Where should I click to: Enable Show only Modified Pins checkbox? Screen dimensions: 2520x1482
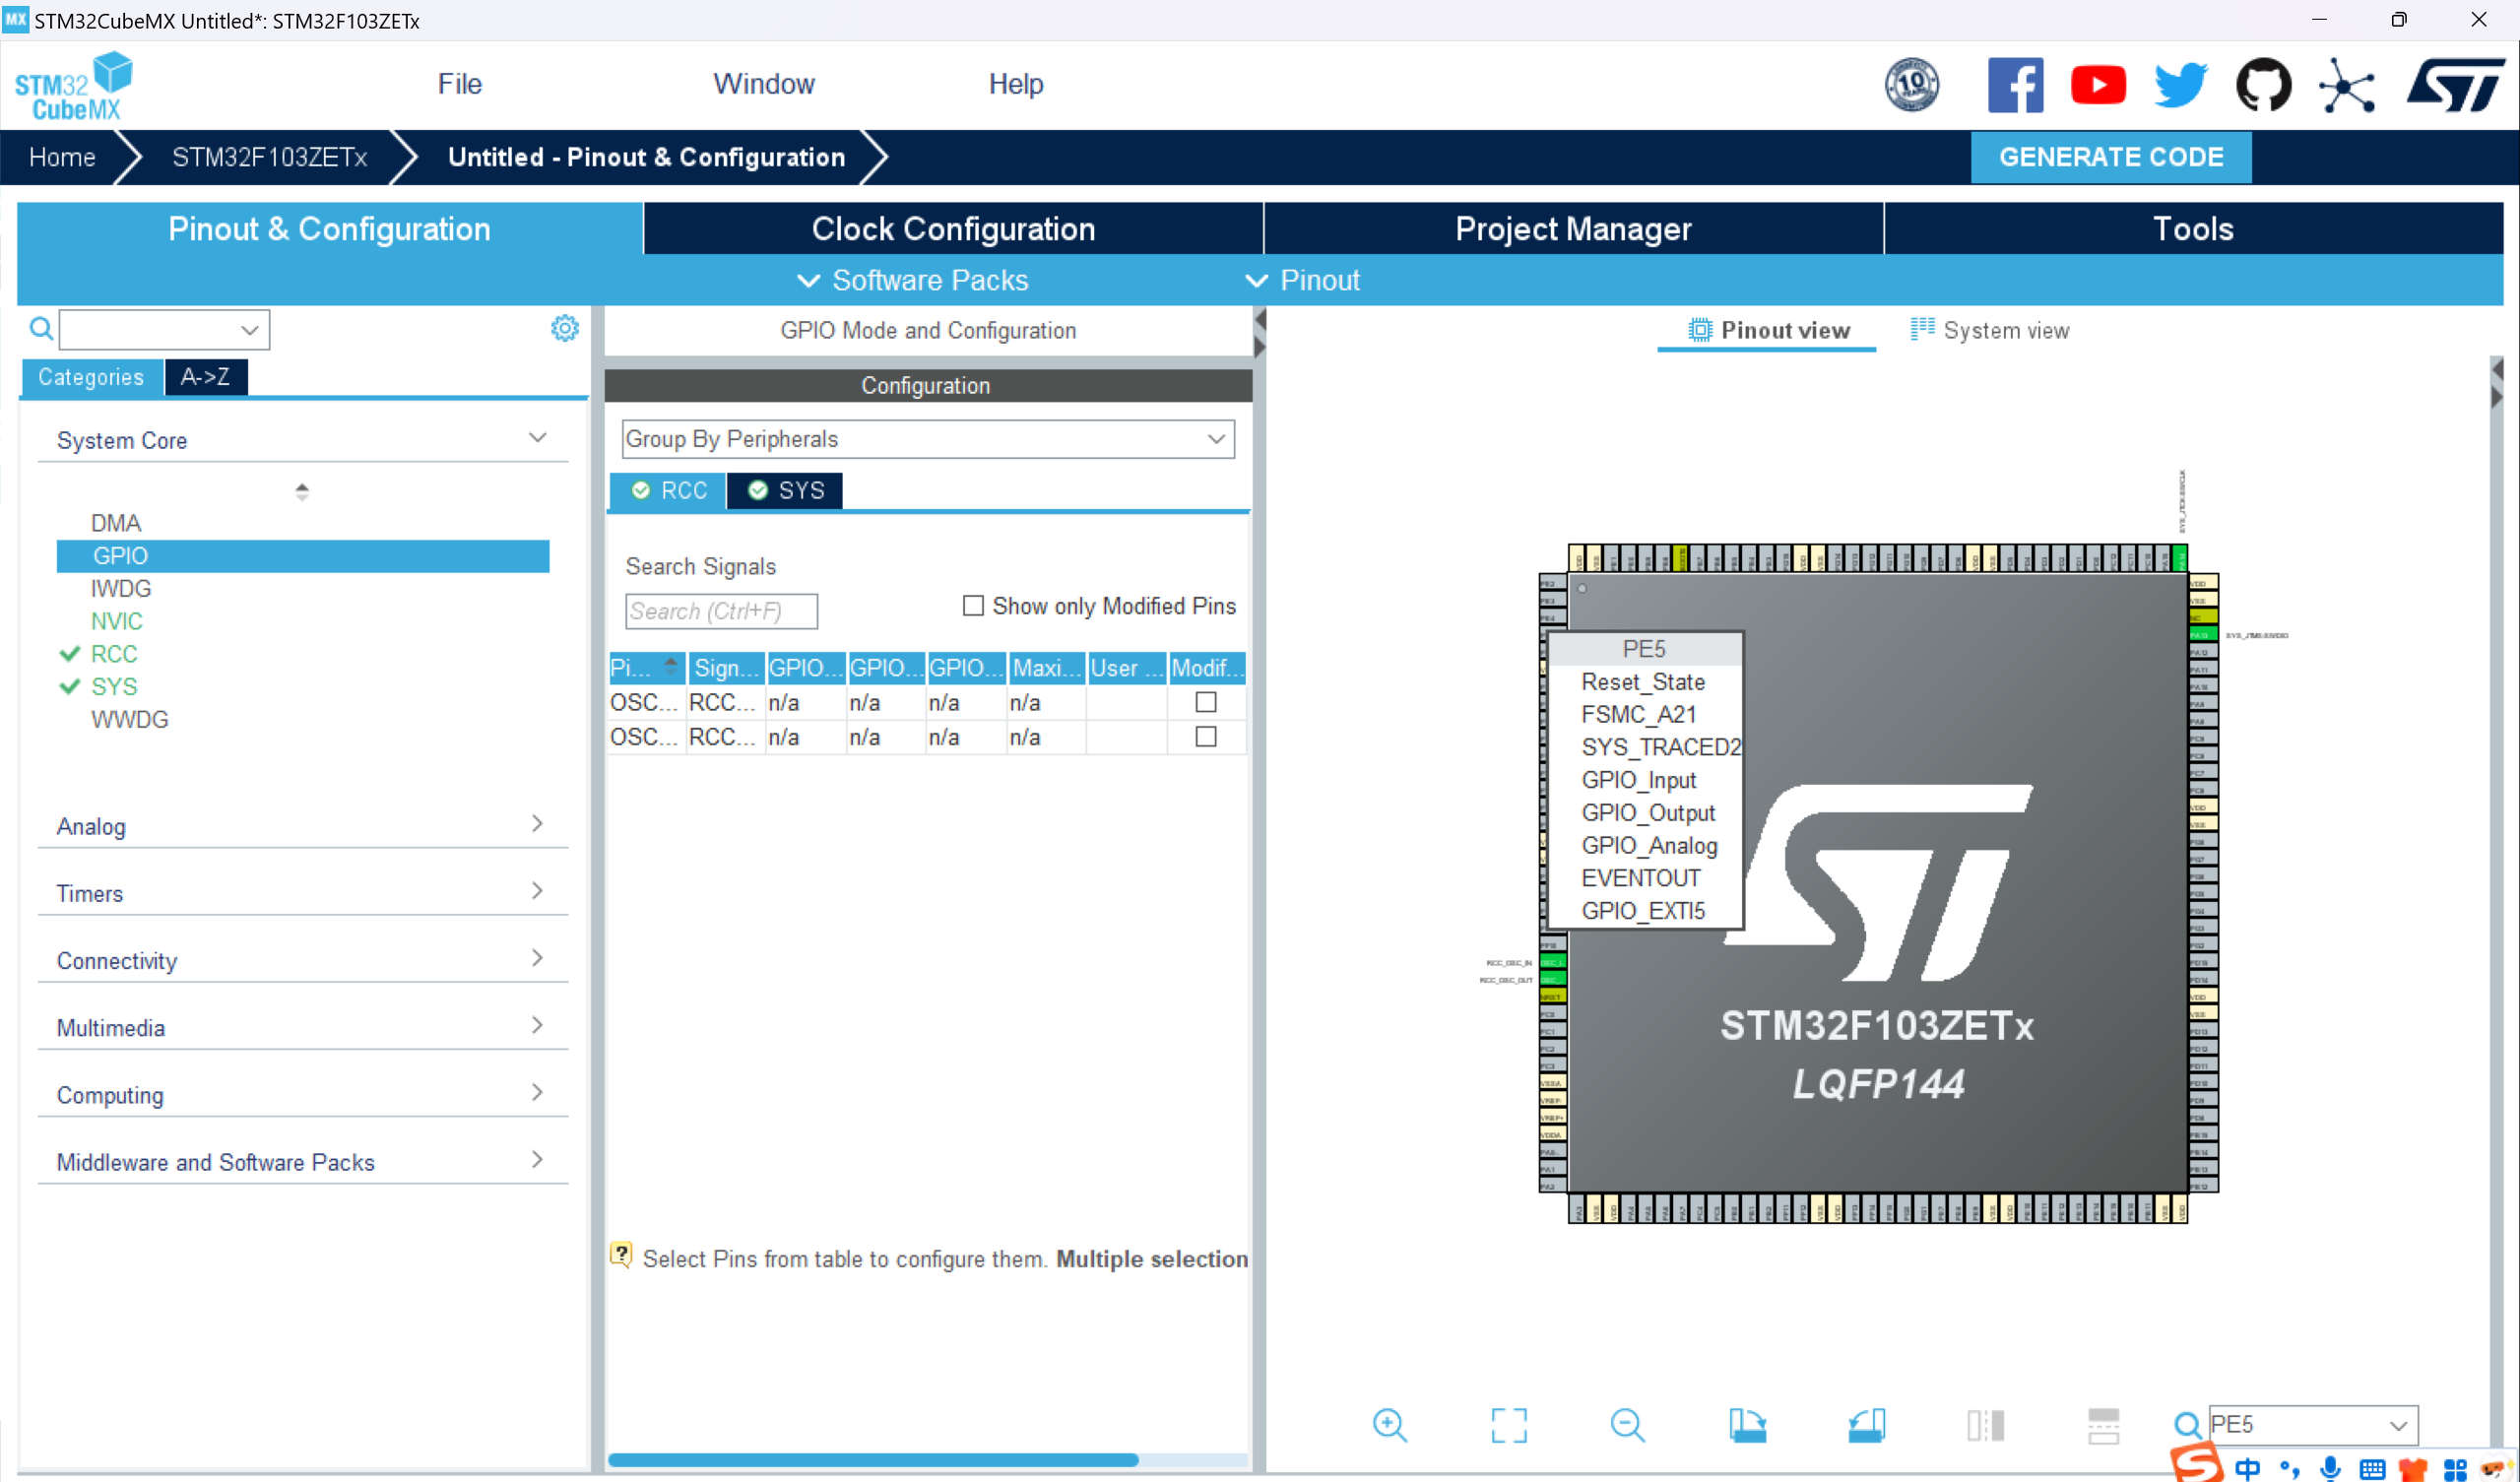pos(973,606)
